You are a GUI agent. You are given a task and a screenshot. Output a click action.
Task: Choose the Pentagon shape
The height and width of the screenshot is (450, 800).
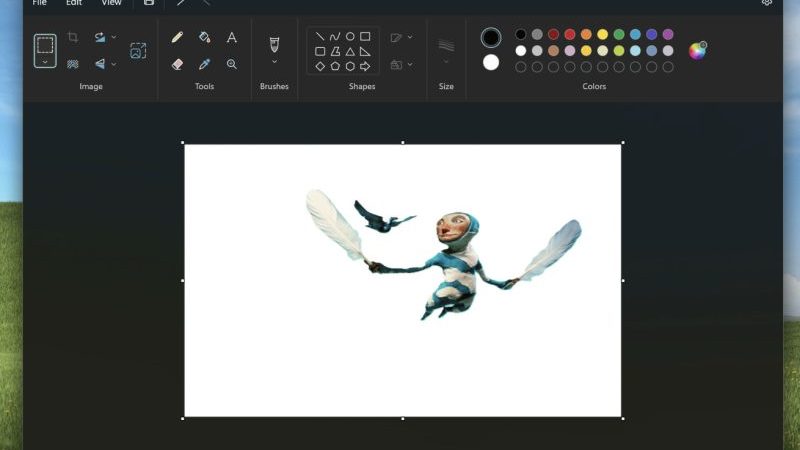pyautogui.click(x=335, y=66)
